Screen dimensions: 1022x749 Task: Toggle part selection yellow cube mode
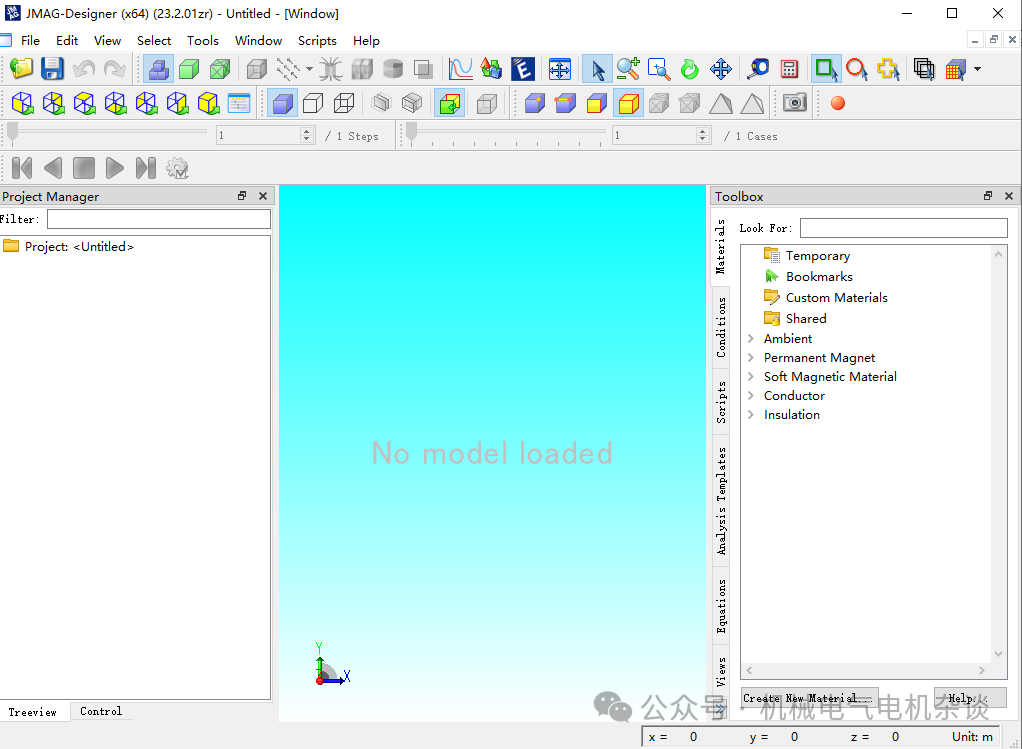click(x=628, y=103)
